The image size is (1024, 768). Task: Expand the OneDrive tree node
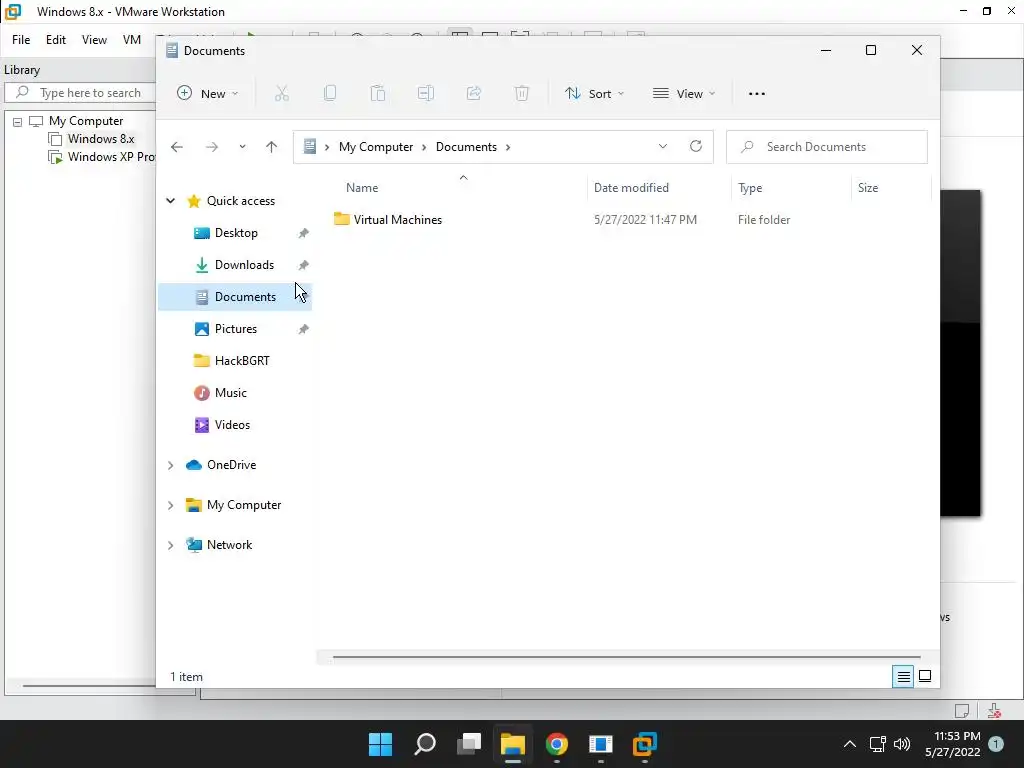pyautogui.click(x=170, y=465)
